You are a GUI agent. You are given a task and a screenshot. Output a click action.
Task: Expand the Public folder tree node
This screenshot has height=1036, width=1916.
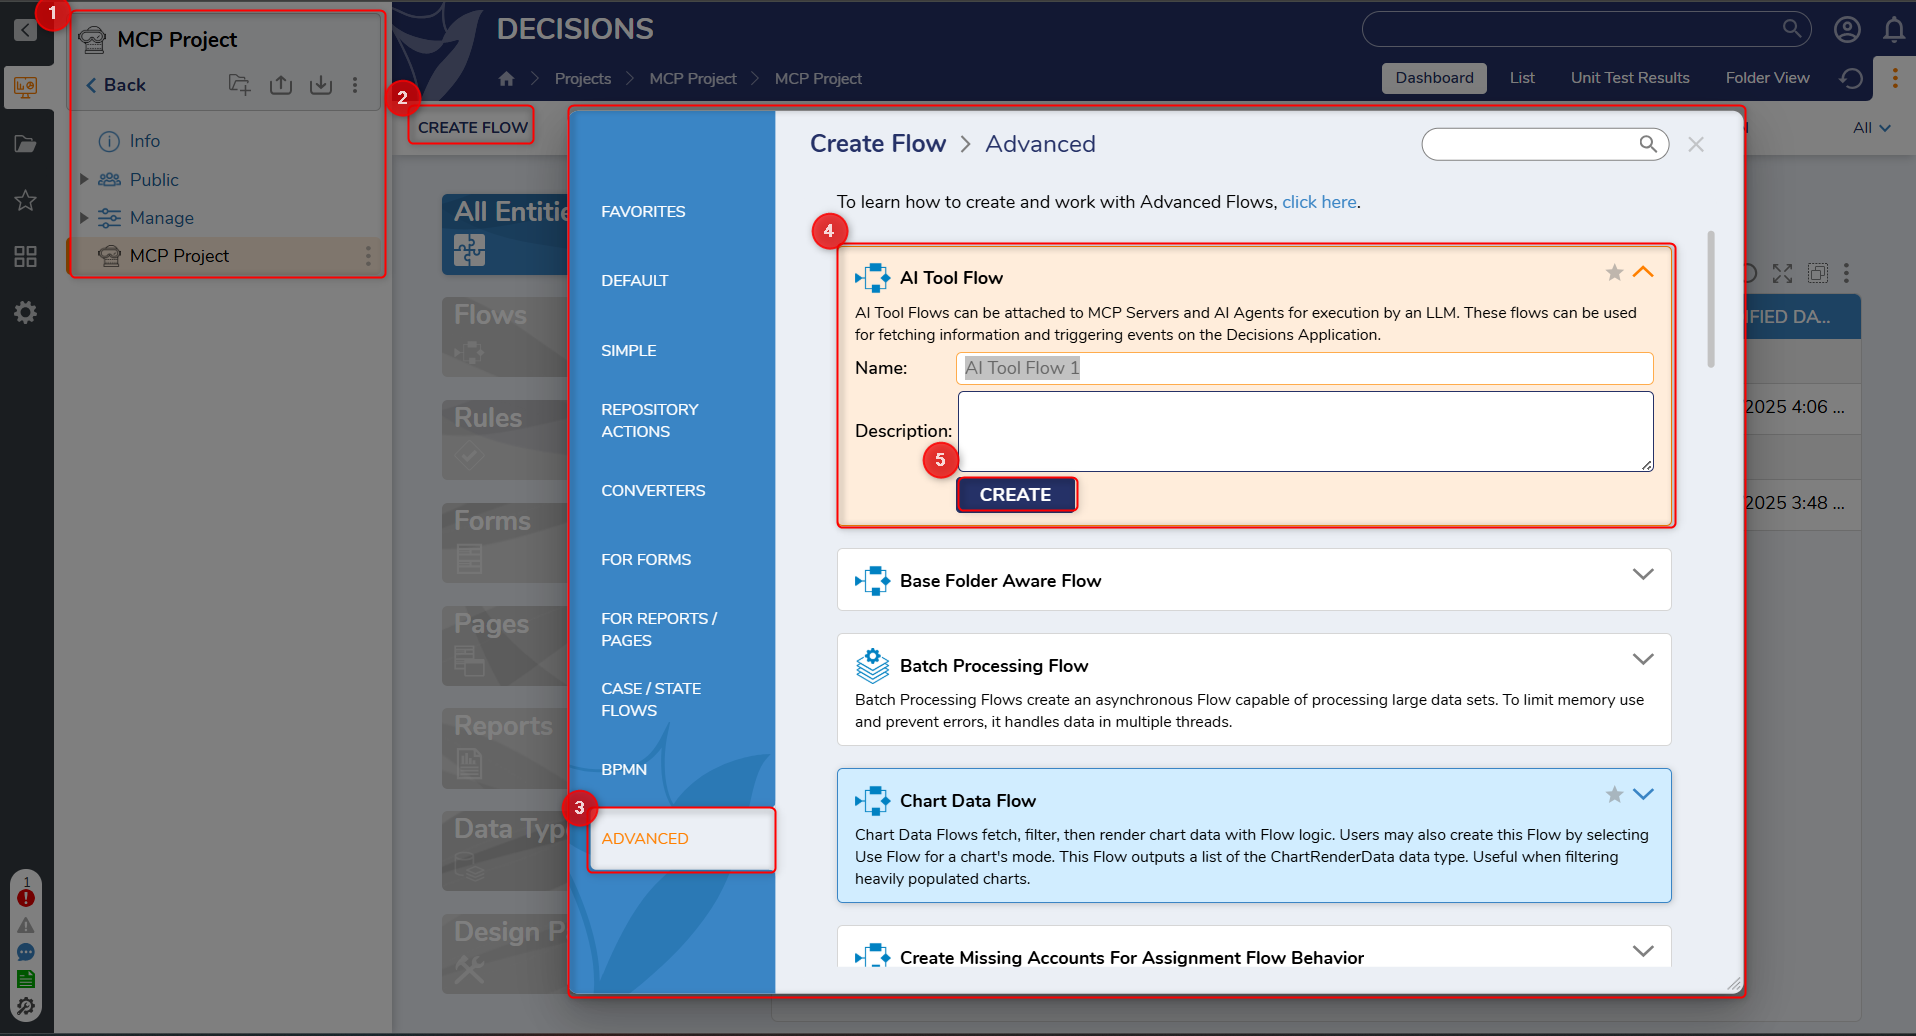[84, 179]
